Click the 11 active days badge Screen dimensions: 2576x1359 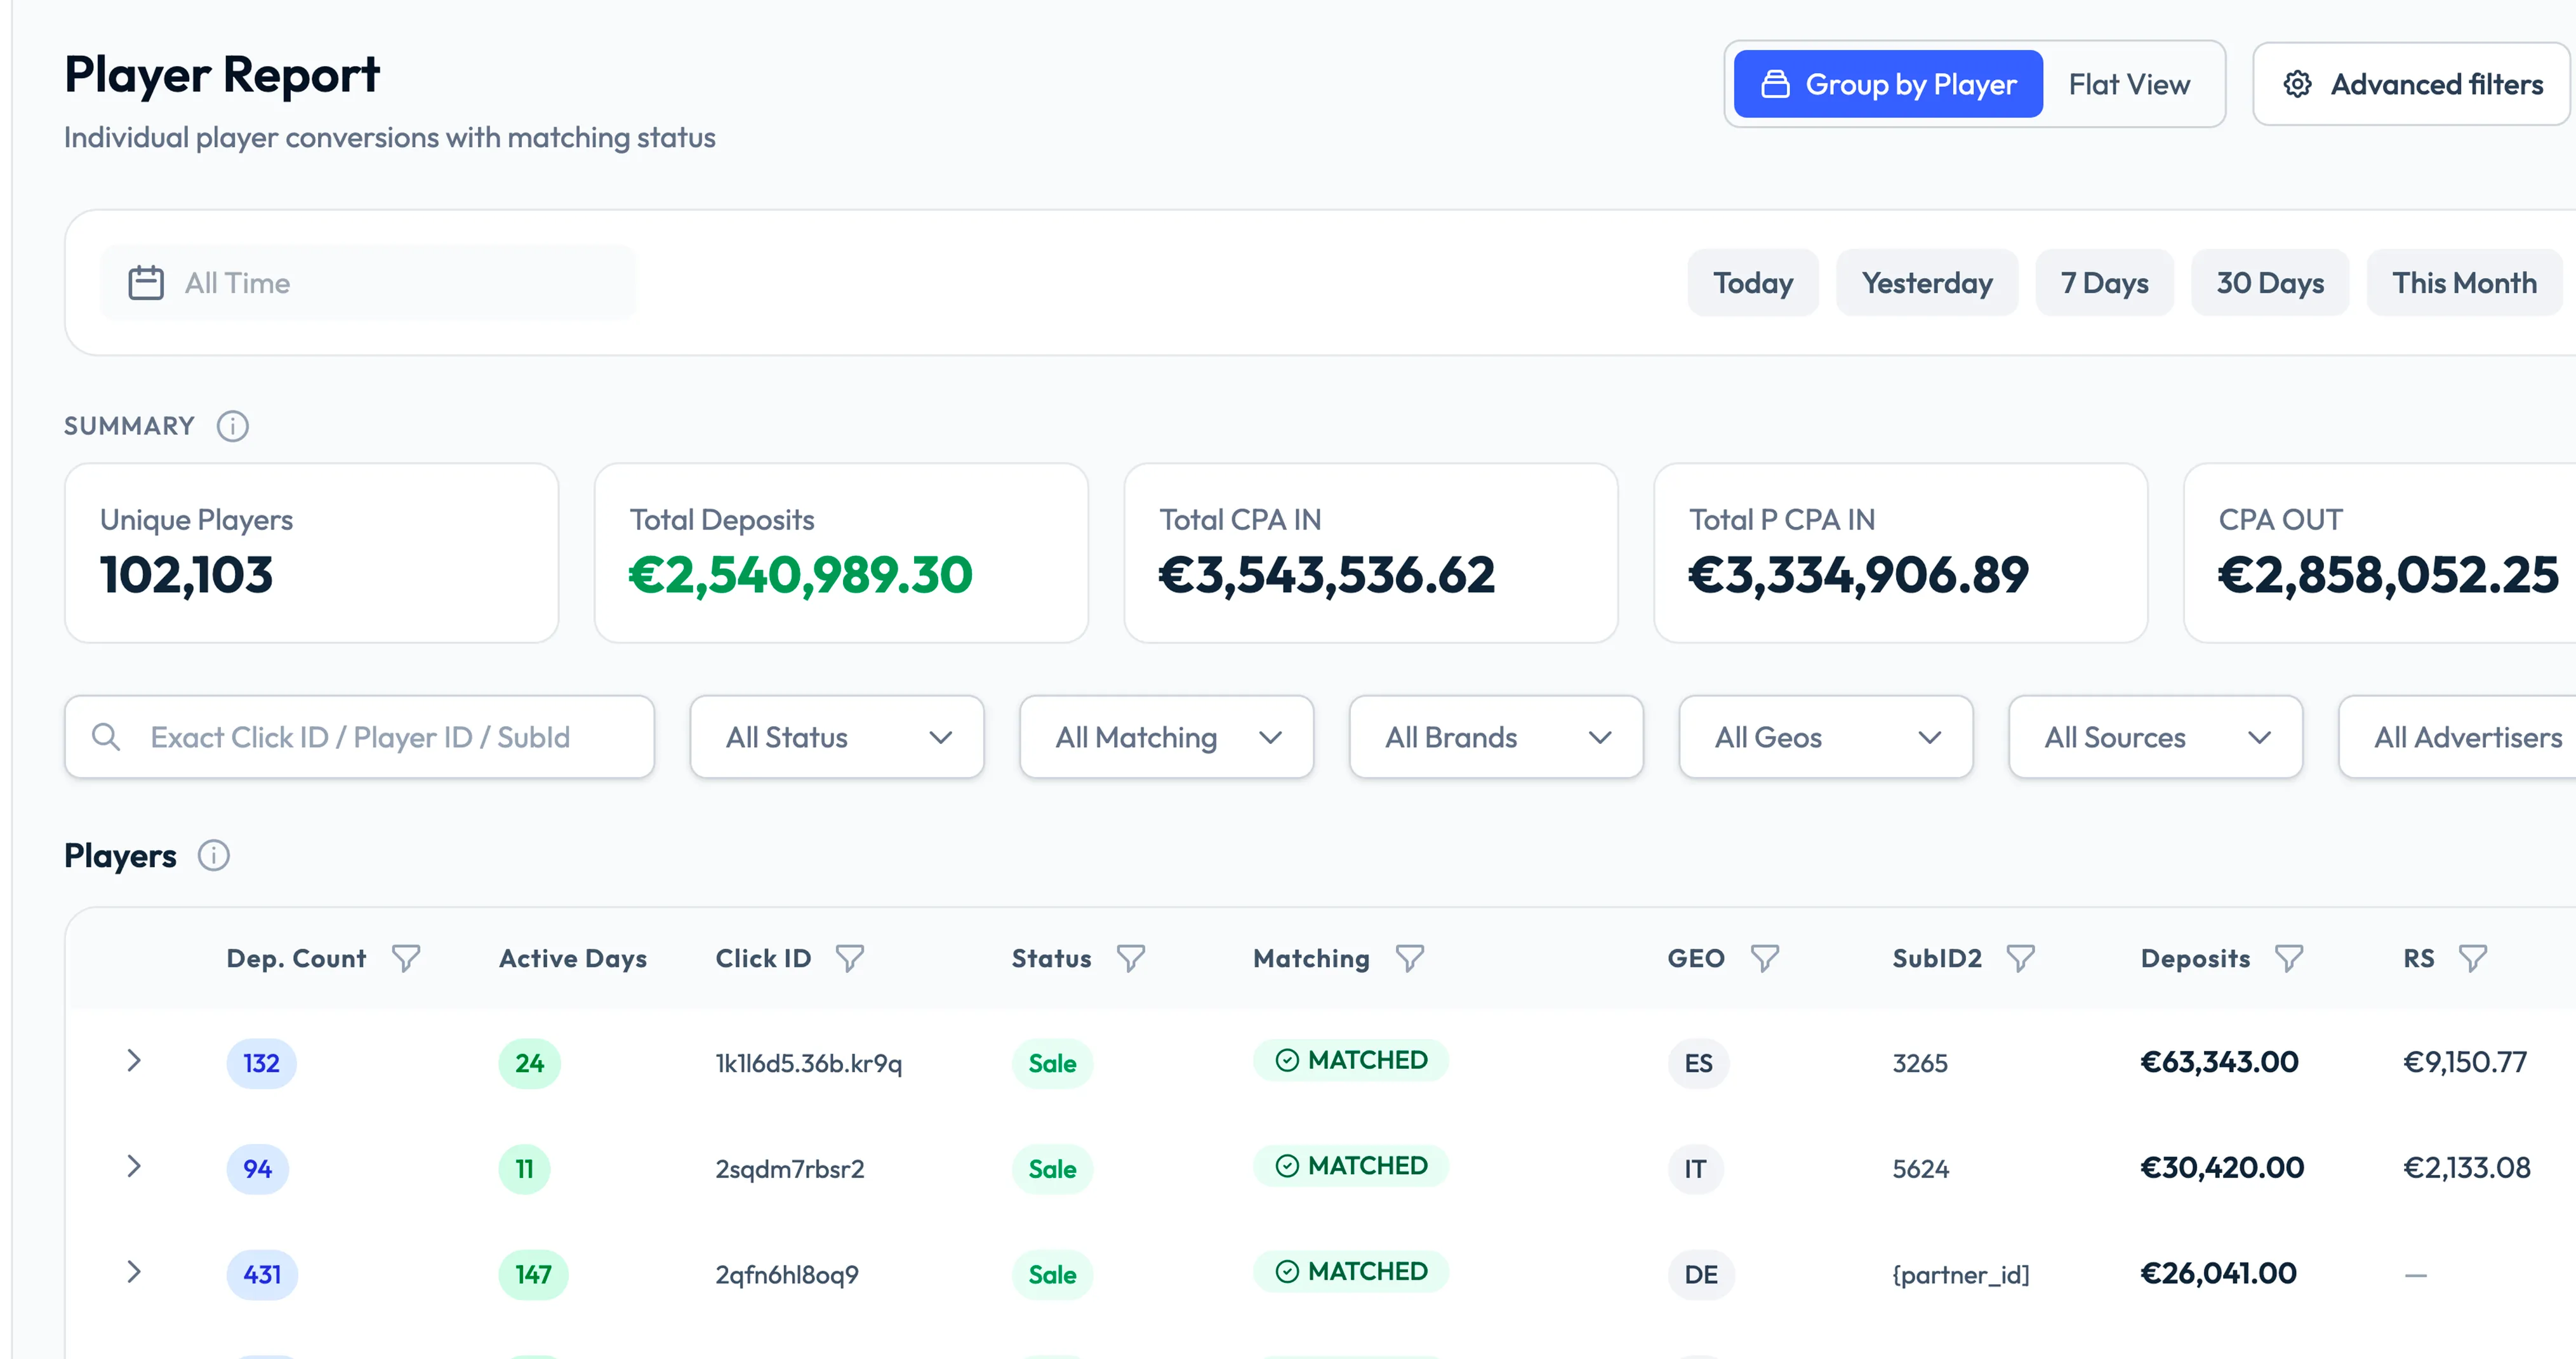click(x=525, y=1169)
